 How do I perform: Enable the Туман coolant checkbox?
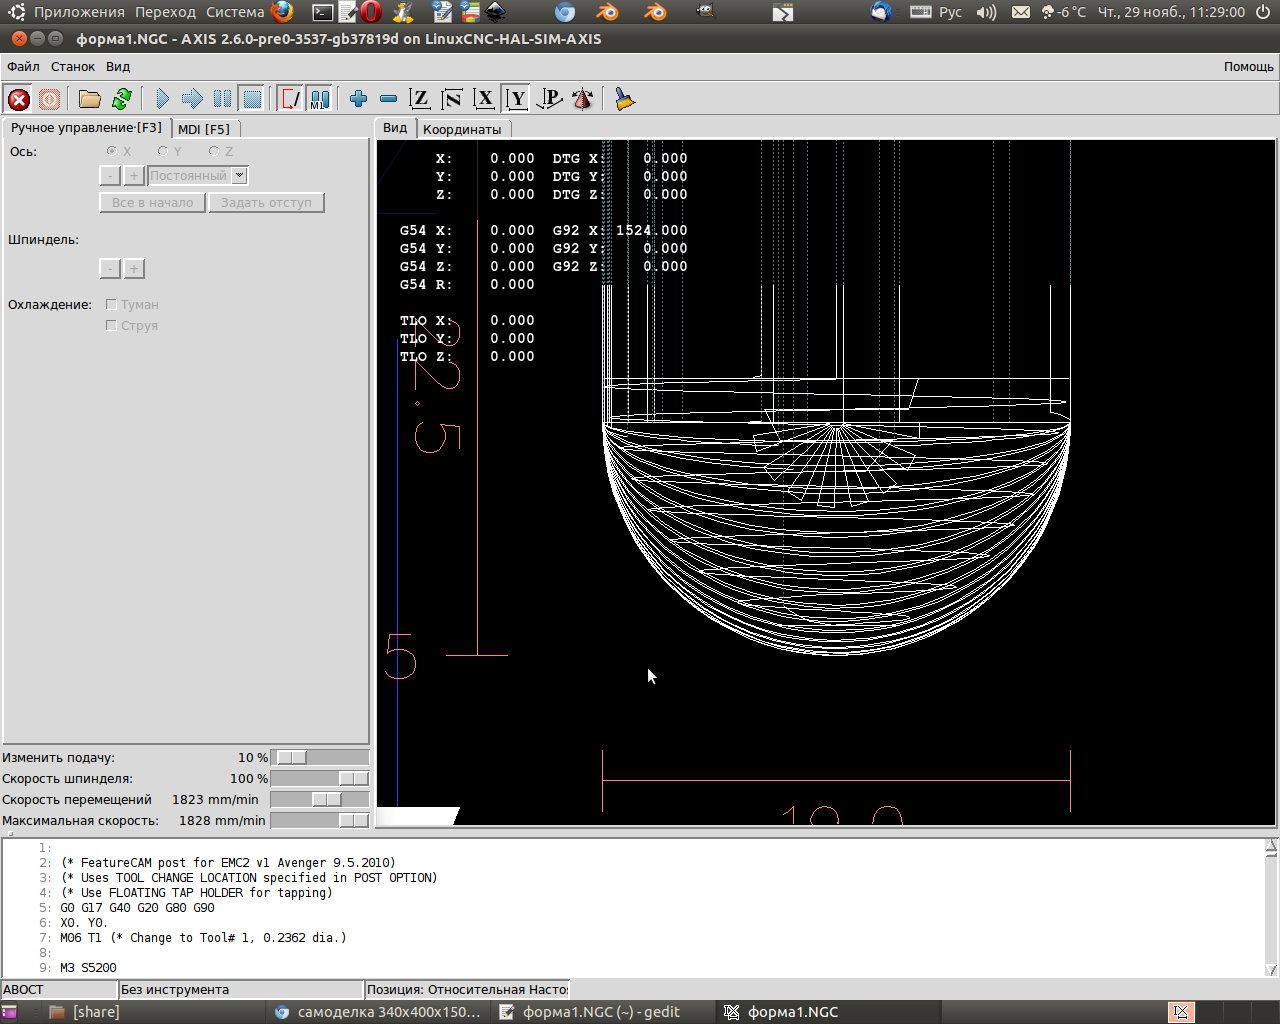111,305
